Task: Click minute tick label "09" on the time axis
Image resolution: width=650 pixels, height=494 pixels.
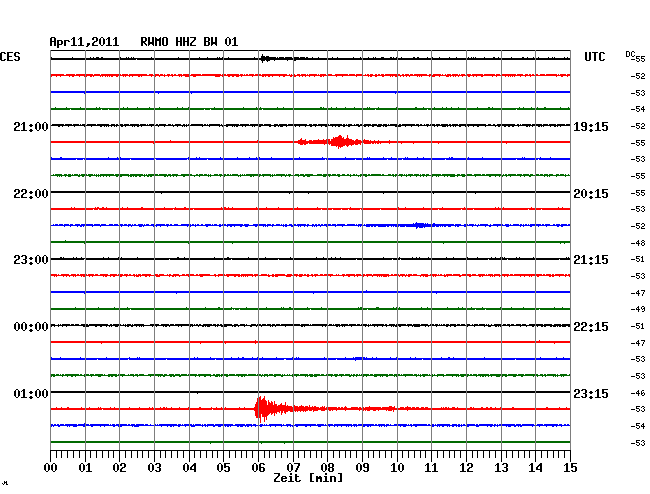Action: [x=362, y=468]
